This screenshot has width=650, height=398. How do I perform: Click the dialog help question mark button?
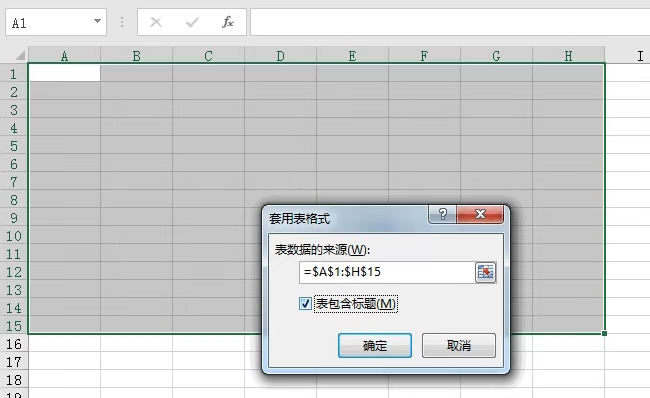(x=442, y=214)
